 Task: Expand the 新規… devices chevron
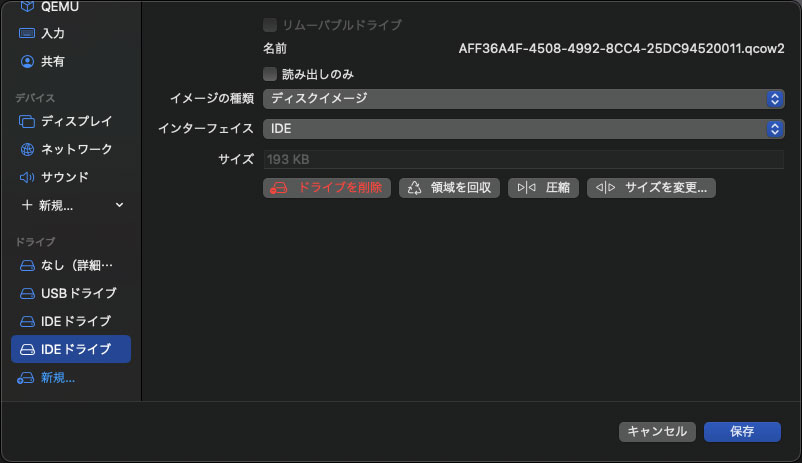[119, 205]
